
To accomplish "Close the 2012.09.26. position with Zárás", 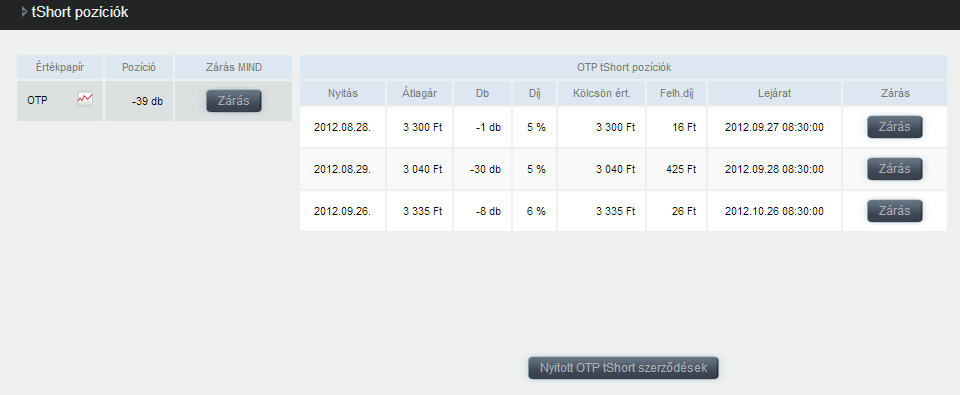I will (894, 211).
